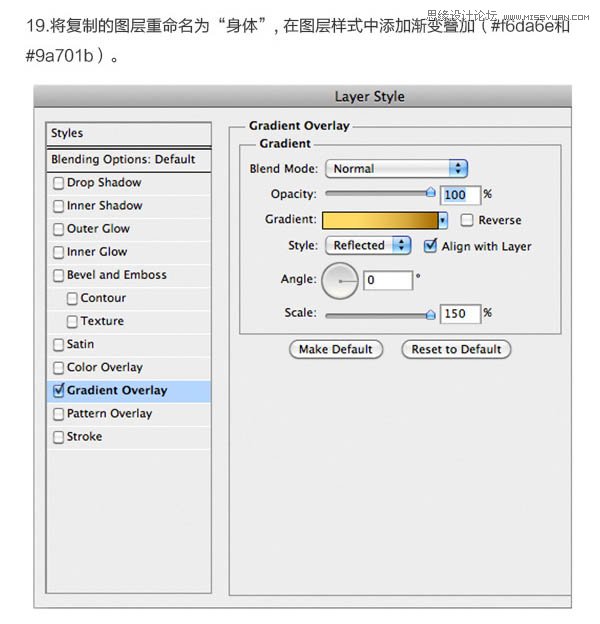Click the Opacity value field showing 100

point(460,195)
